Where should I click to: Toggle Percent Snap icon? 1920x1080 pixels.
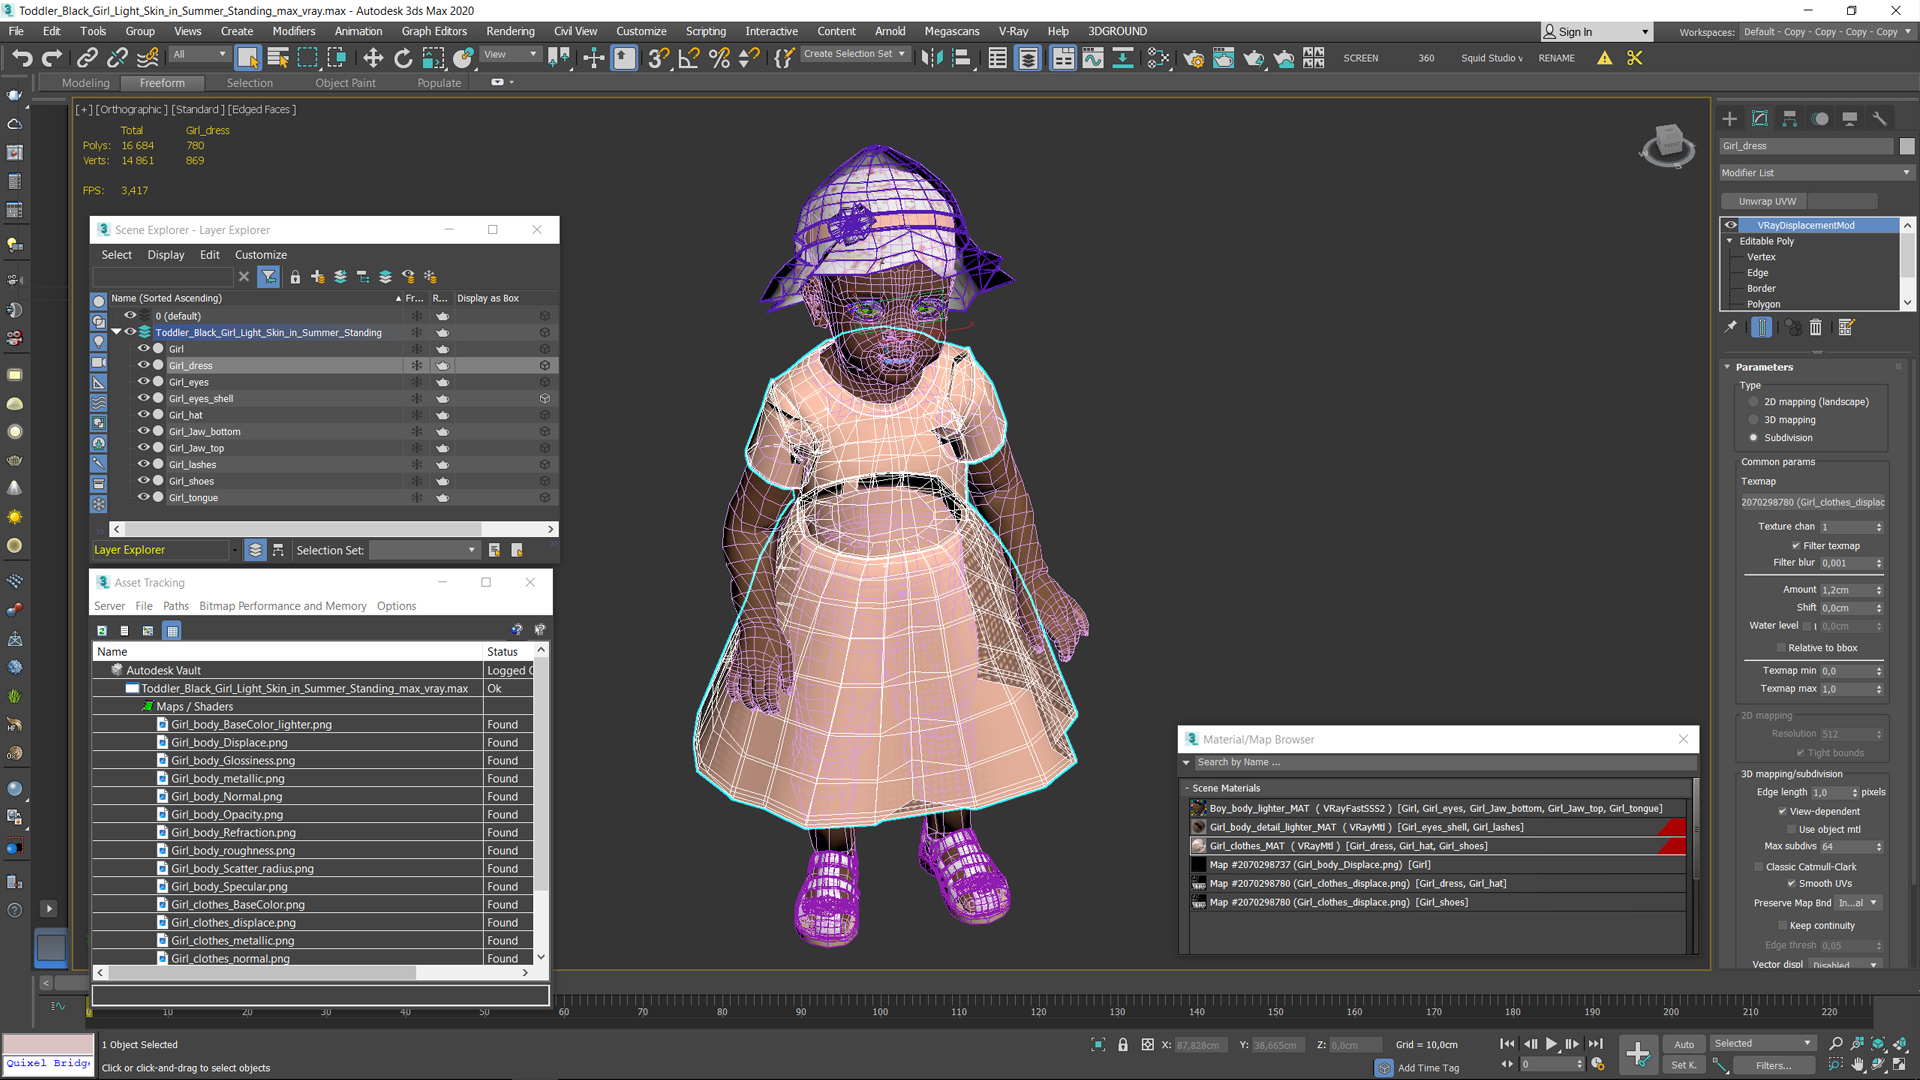click(x=719, y=58)
